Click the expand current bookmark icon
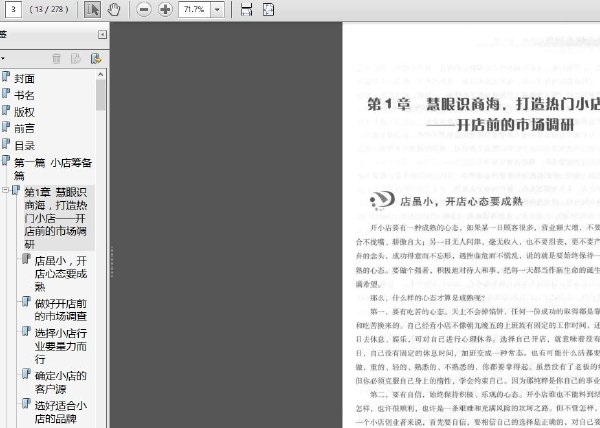 (x=96, y=59)
